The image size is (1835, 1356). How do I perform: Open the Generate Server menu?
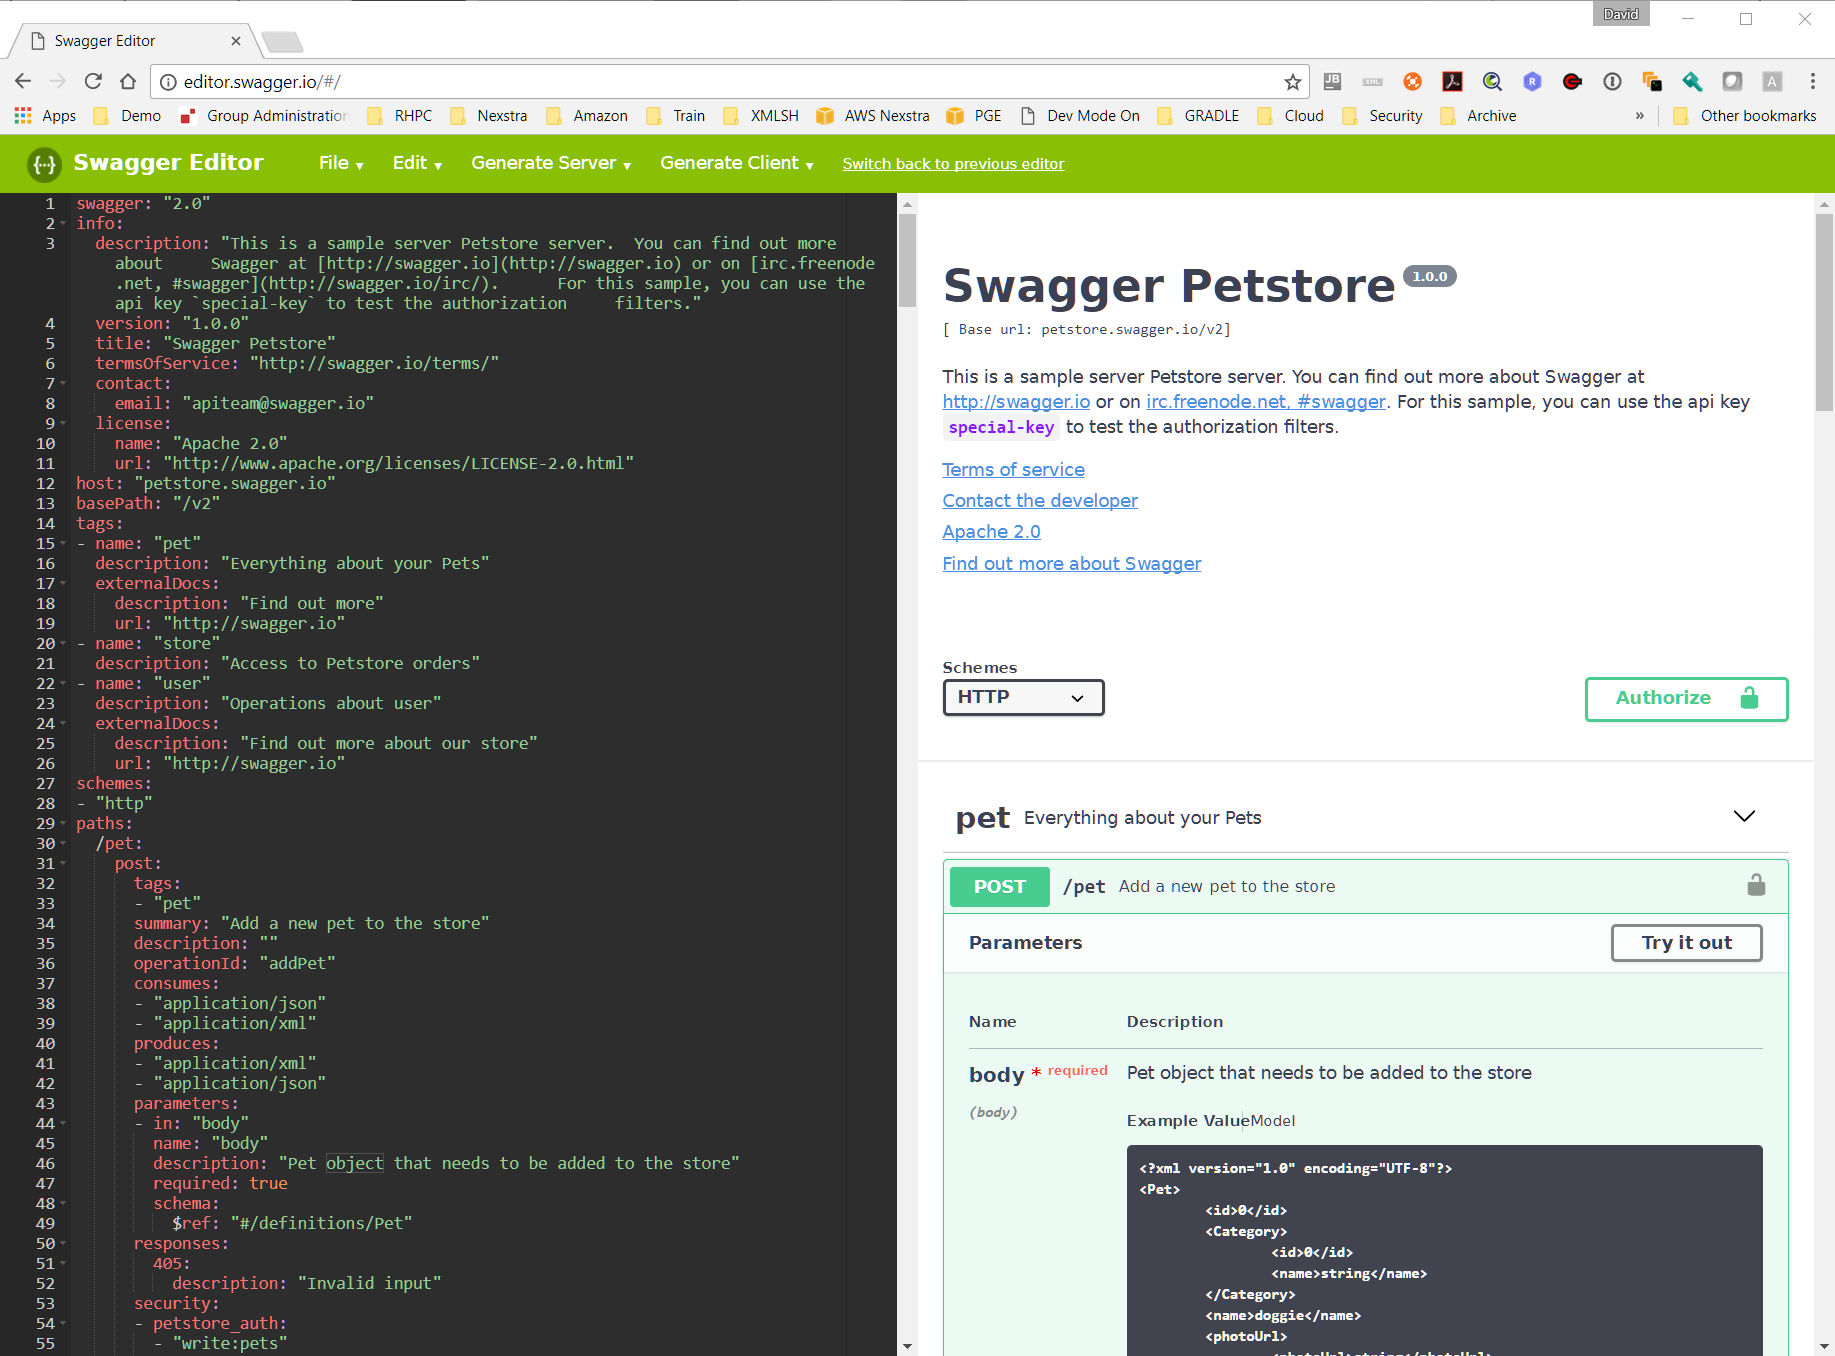[x=551, y=163]
